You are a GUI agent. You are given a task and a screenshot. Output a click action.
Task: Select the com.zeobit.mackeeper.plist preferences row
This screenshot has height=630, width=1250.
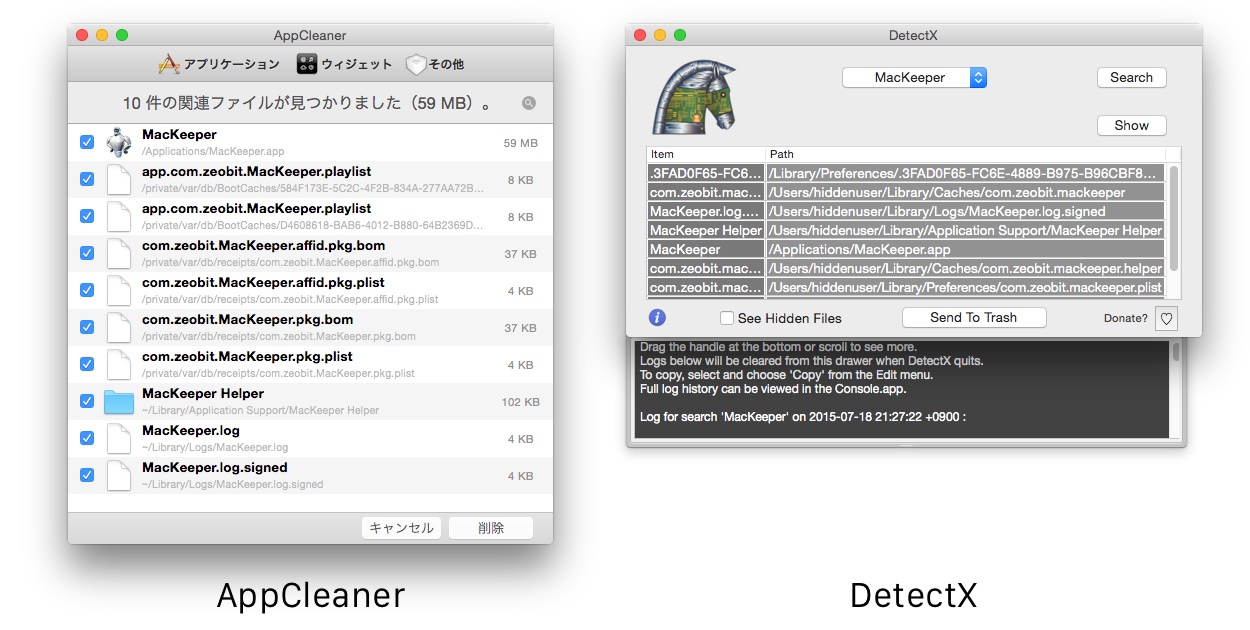click(906, 287)
